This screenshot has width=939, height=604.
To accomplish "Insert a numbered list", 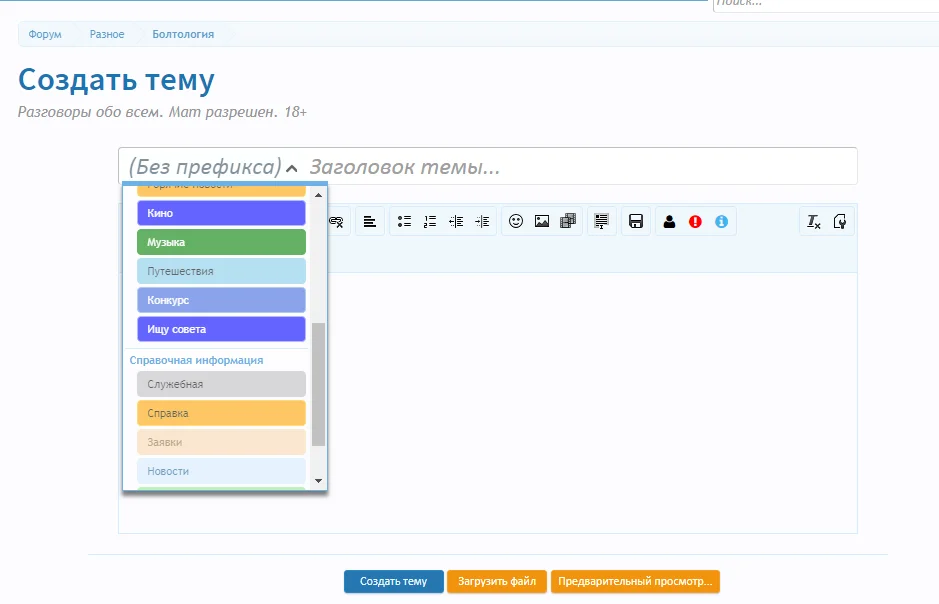I will (430, 221).
